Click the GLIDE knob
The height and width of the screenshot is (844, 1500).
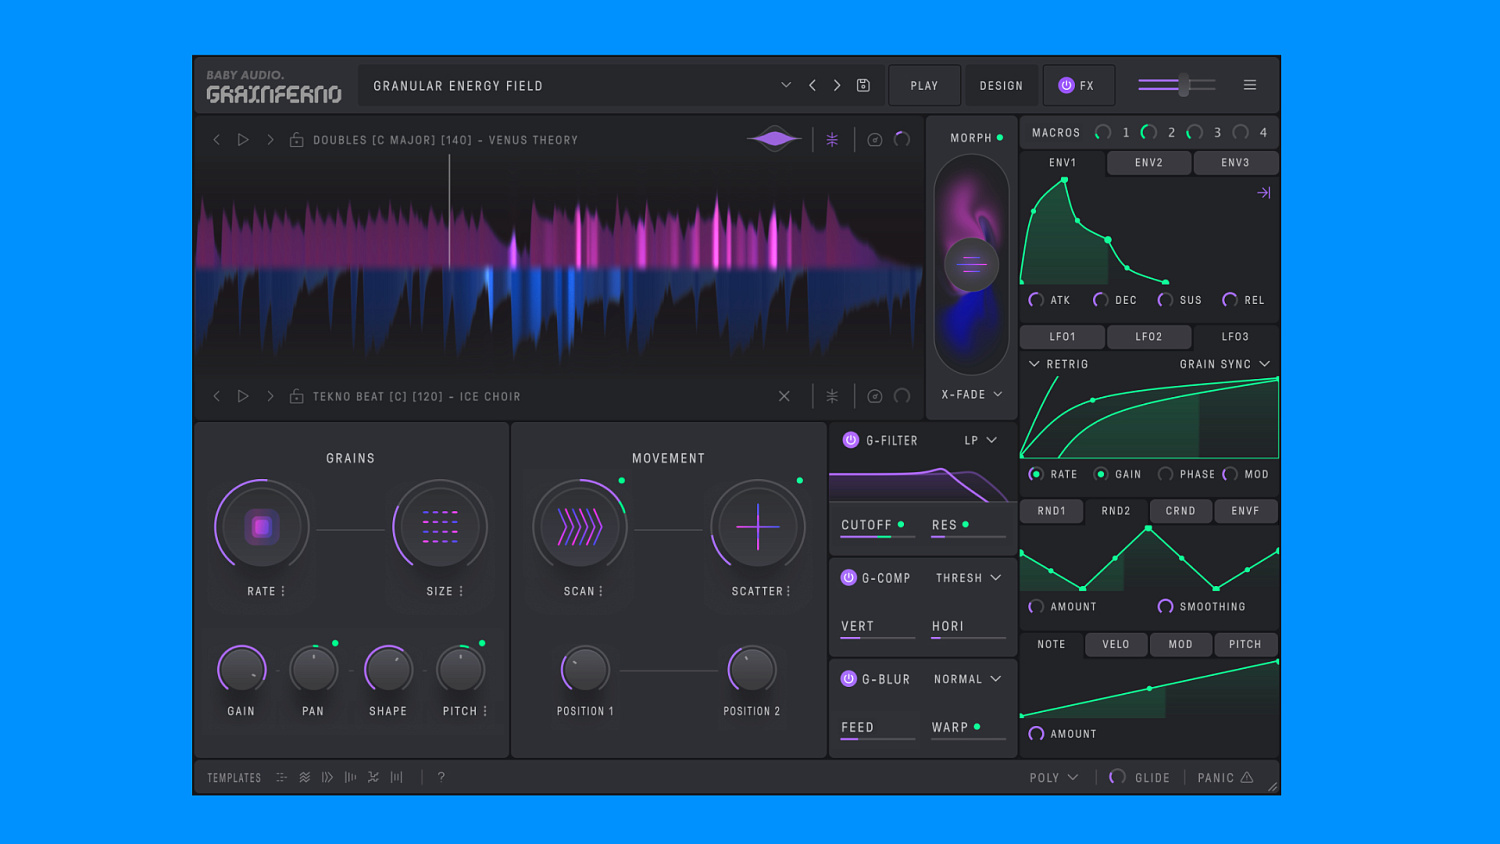pyautogui.click(x=1117, y=777)
